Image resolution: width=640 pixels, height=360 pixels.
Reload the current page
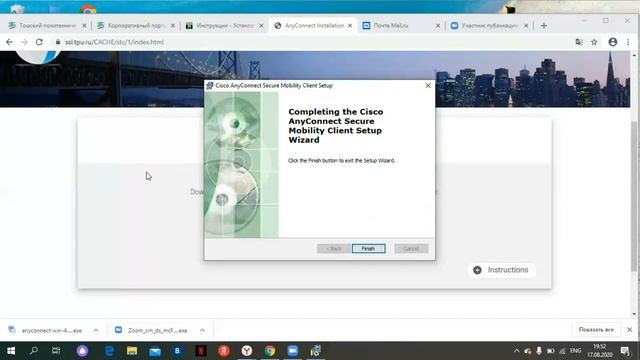coord(39,42)
